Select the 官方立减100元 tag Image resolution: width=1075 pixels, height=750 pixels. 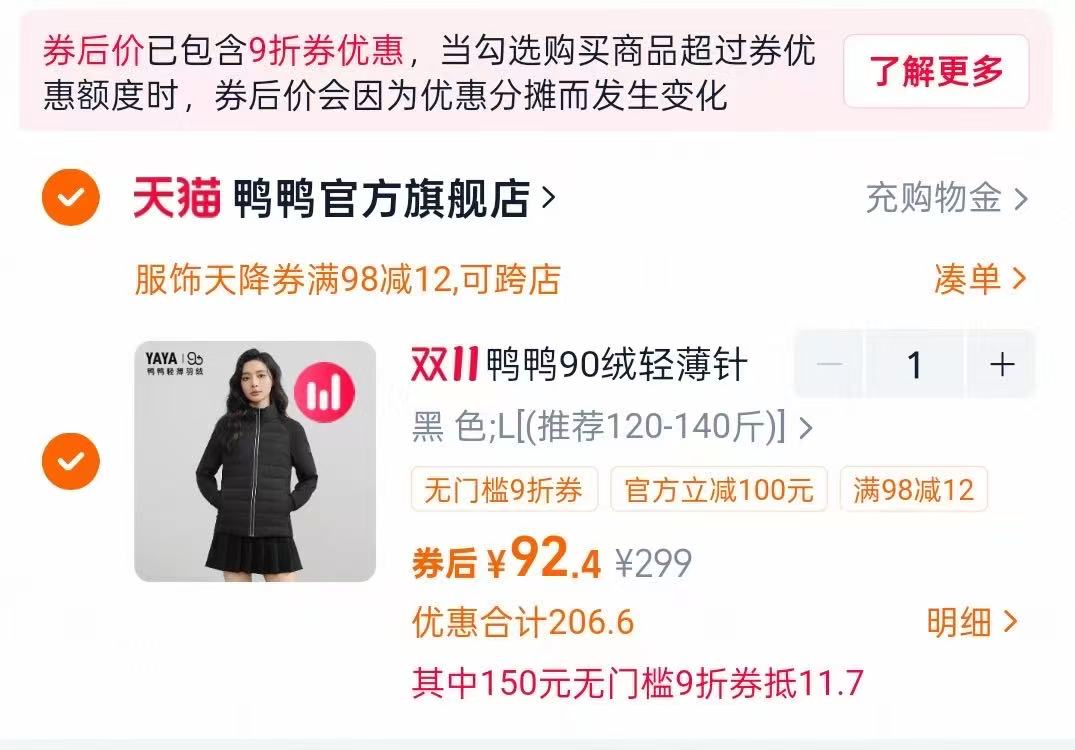[x=718, y=489]
